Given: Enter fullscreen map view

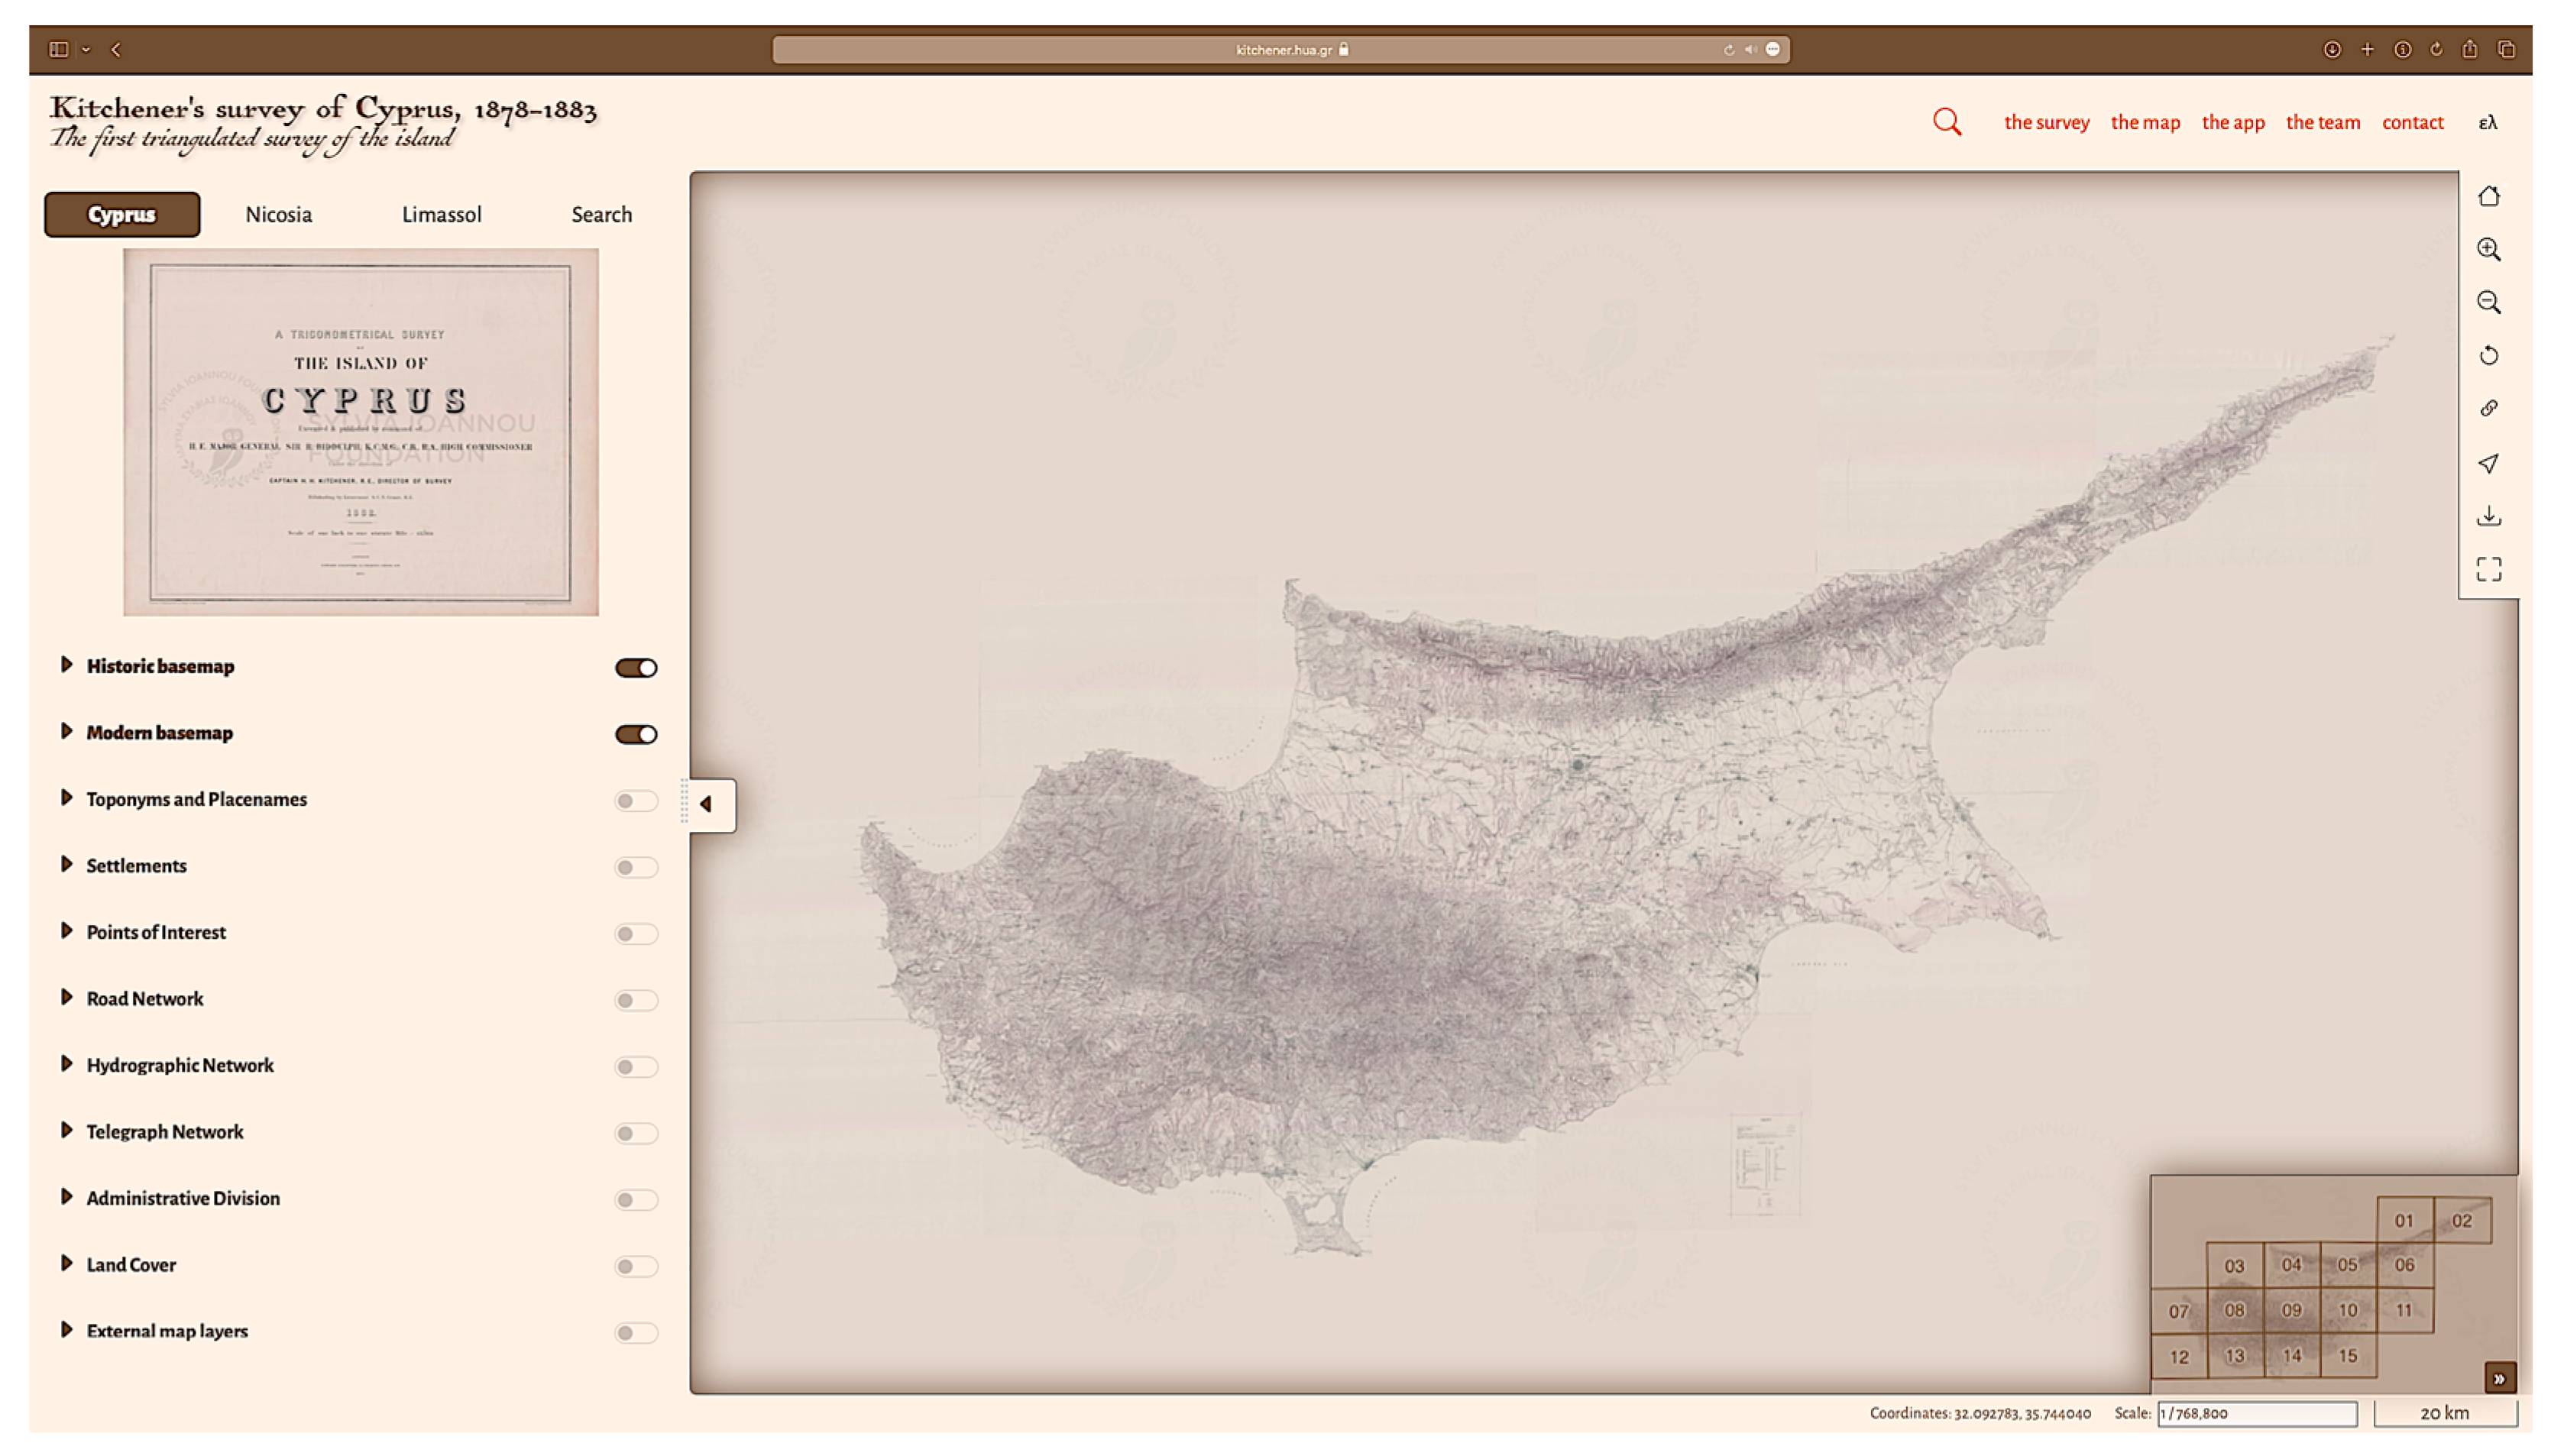Looking at the screenshot, I should (2488, 569).
